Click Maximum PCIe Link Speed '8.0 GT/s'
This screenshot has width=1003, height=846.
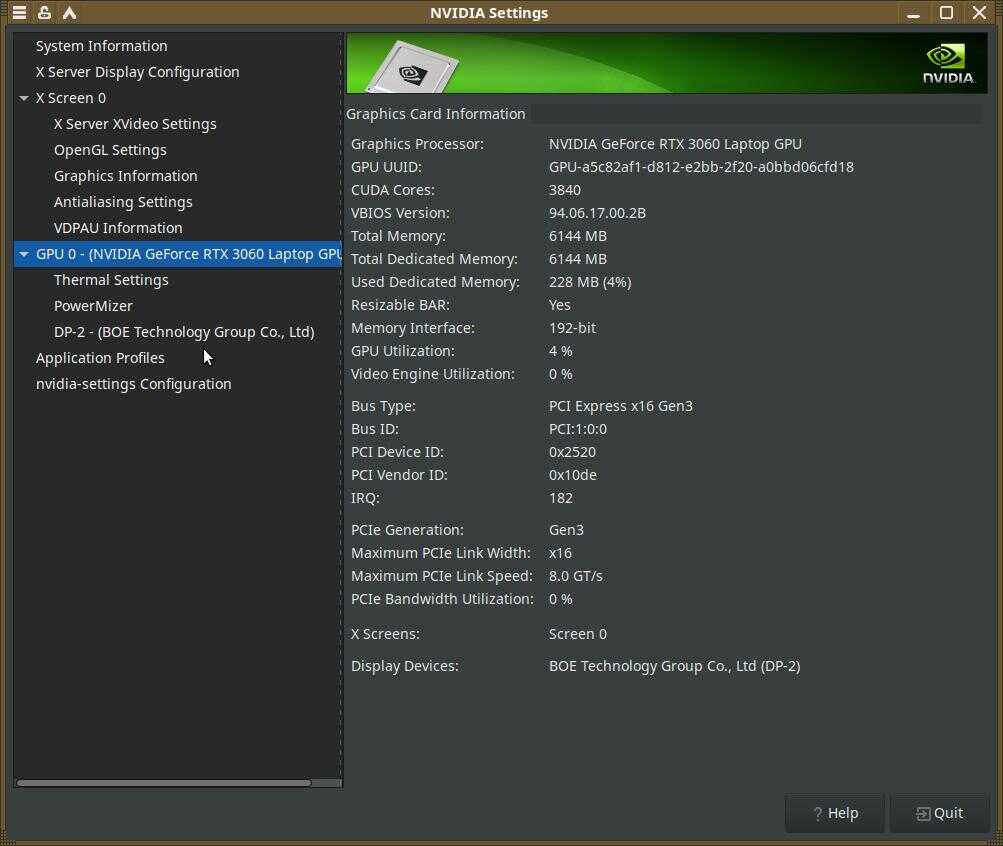(576, 577)
